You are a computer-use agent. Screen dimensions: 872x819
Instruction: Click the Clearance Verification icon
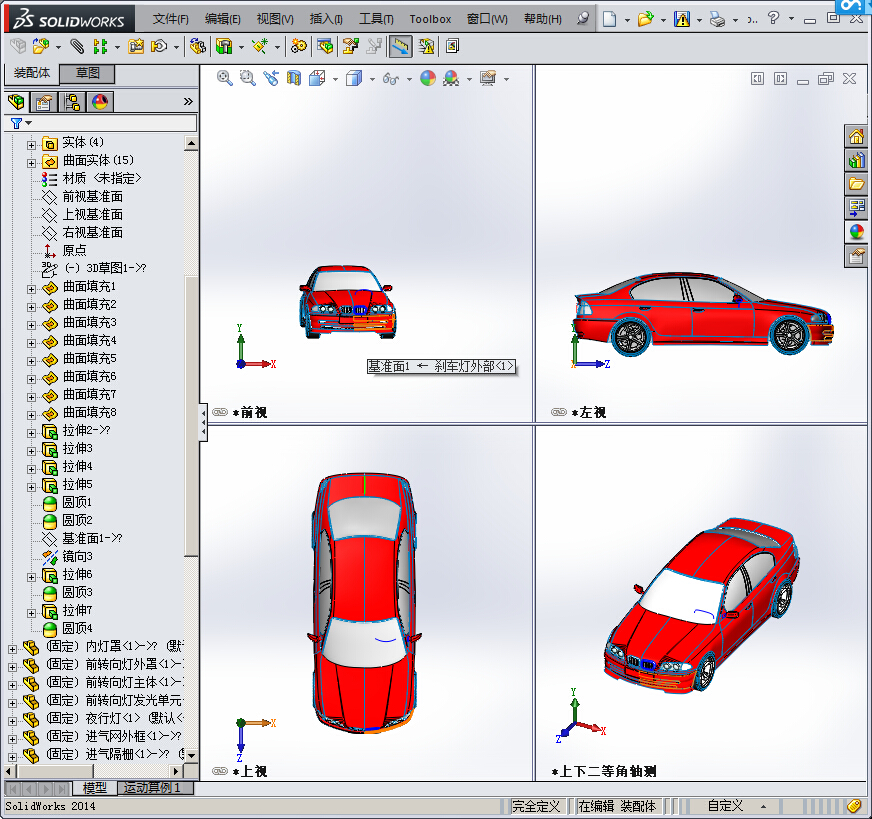[427, 46]
